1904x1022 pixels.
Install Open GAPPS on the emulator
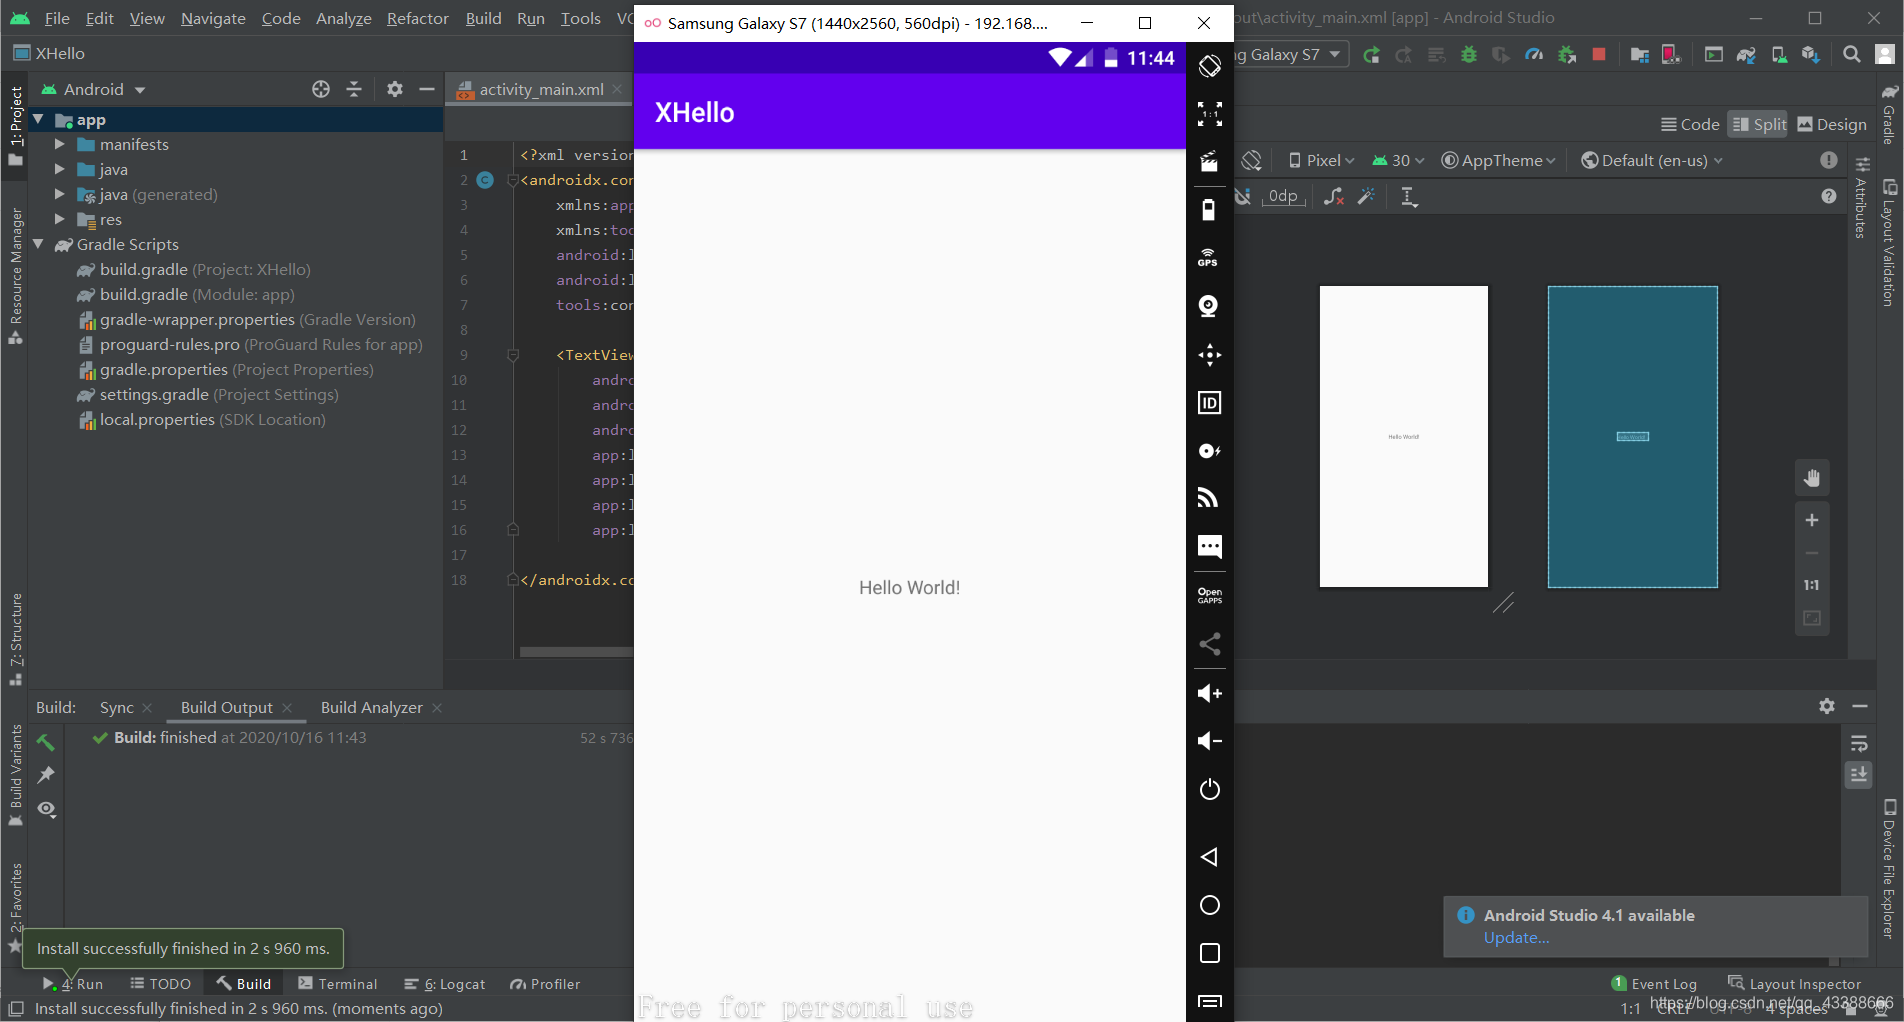pos(1210,595)
